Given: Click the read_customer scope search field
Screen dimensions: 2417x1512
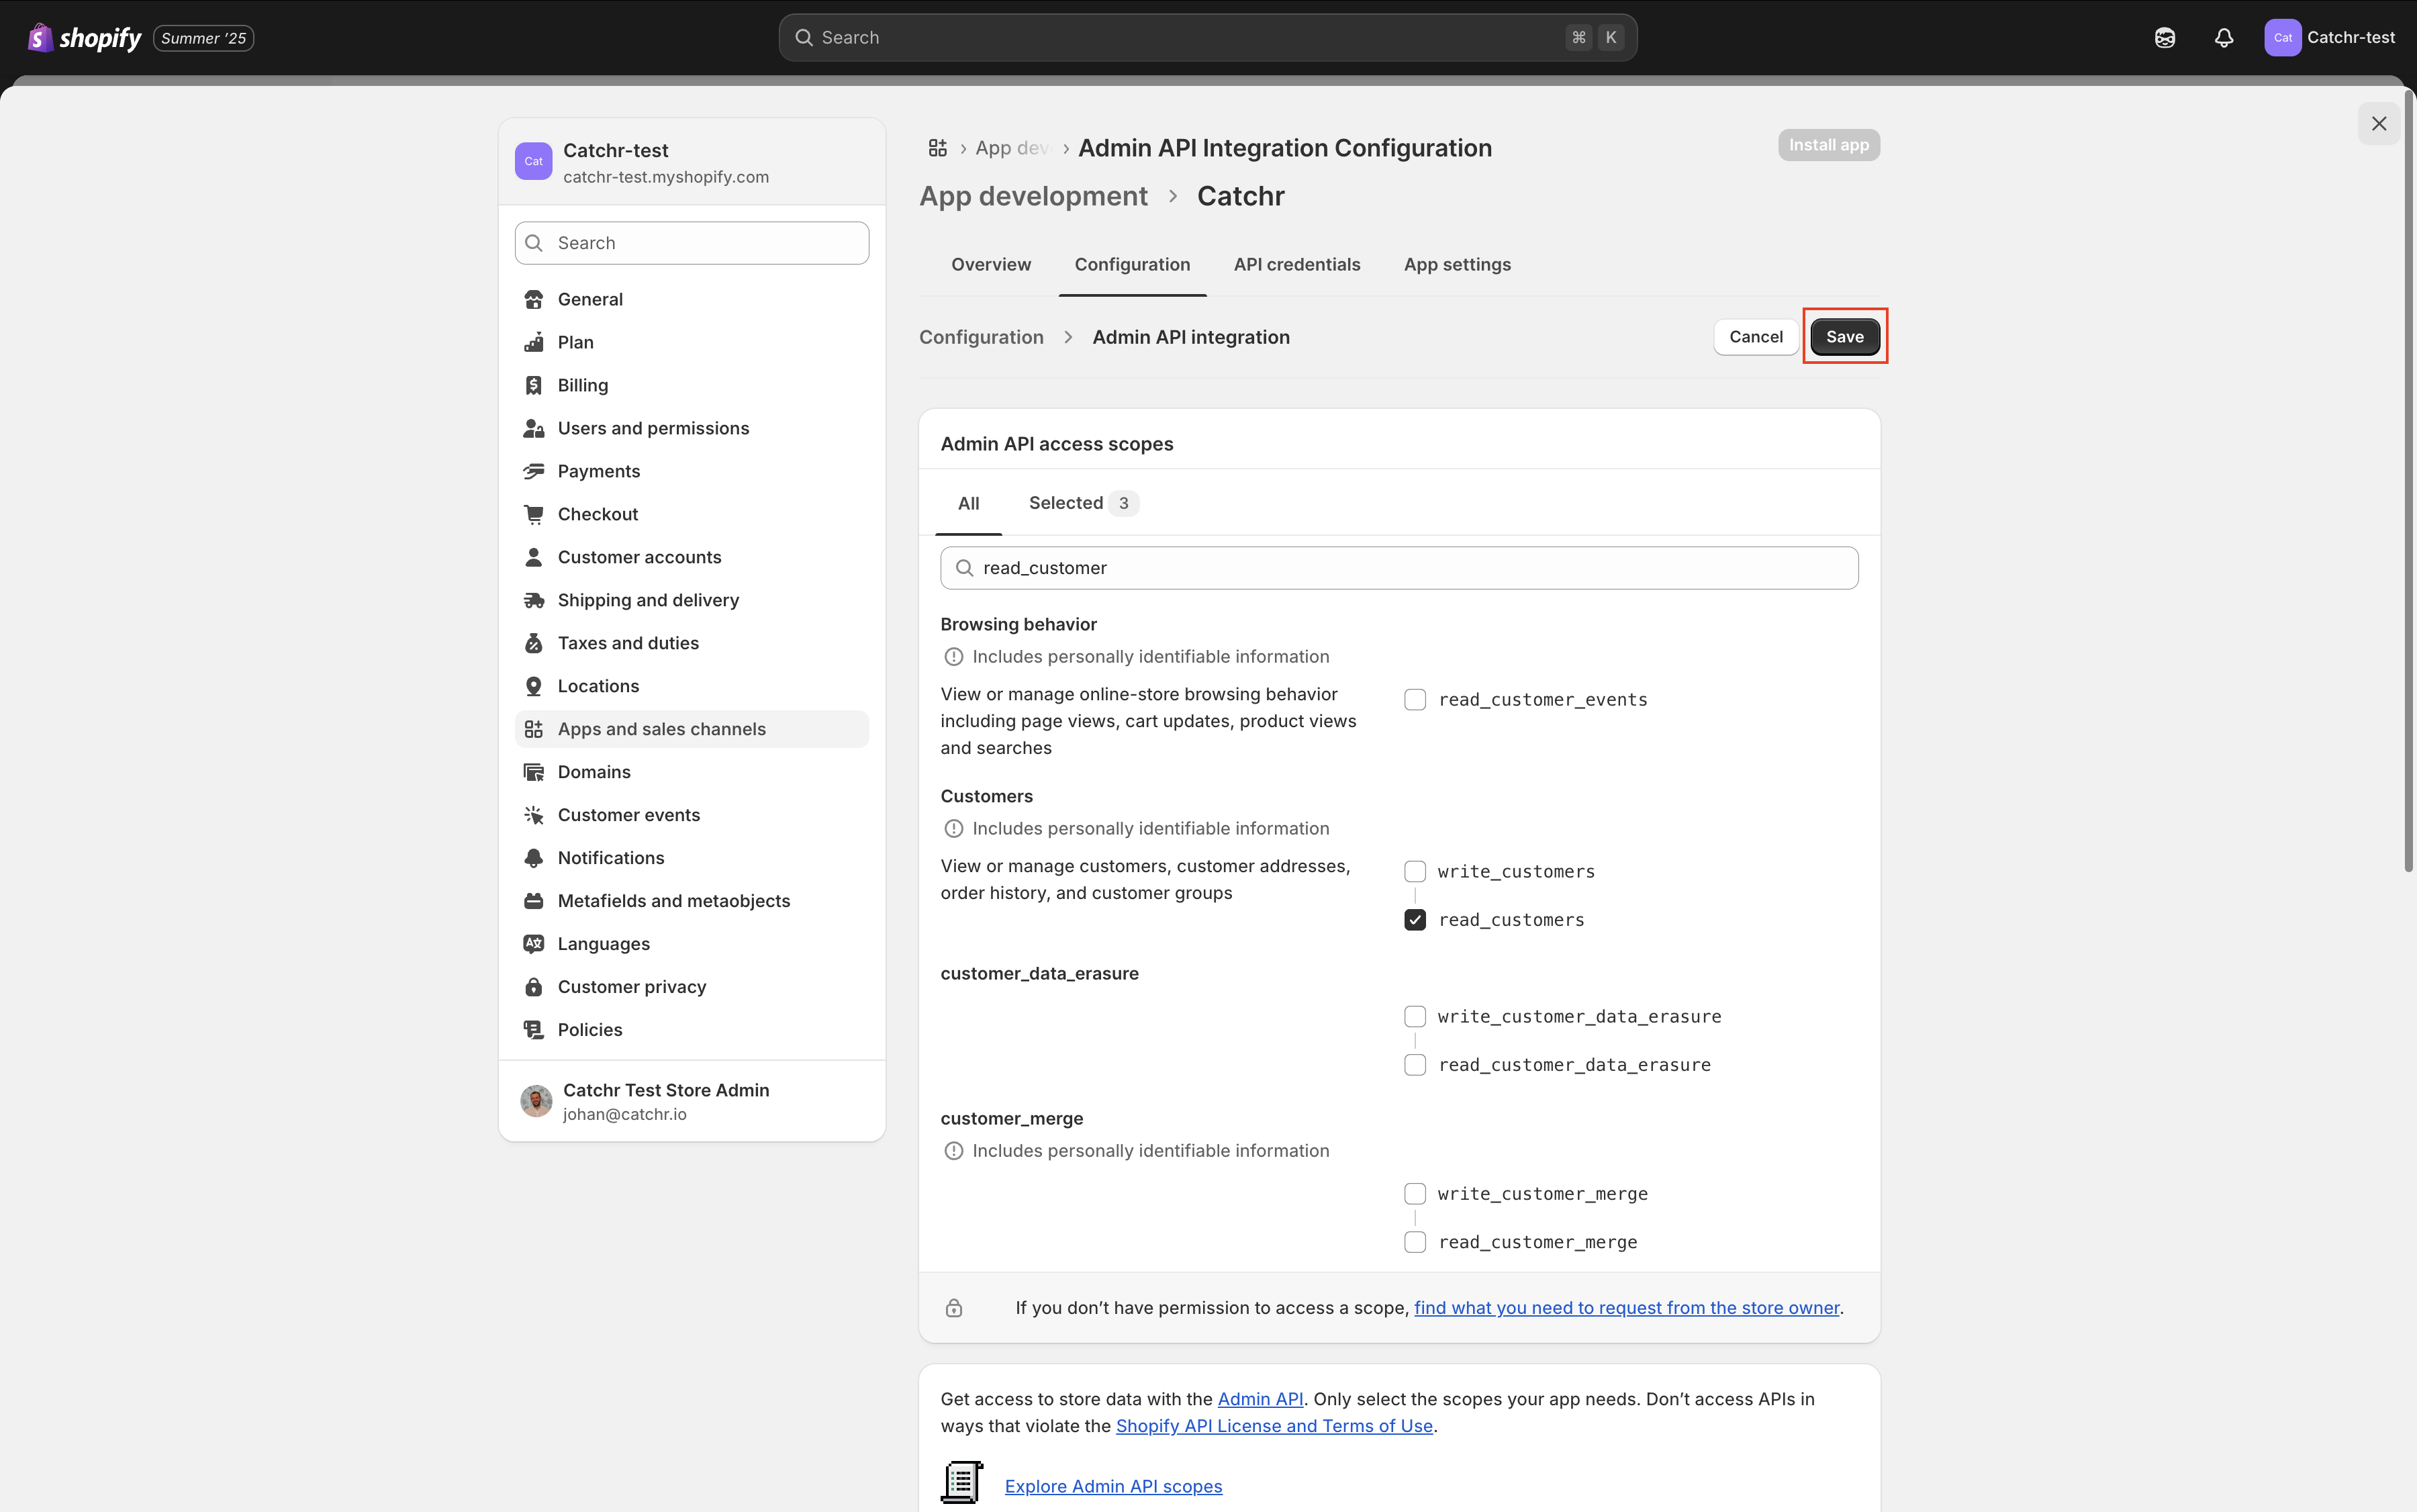Looking at the screenshot, I should point(1399,568).
